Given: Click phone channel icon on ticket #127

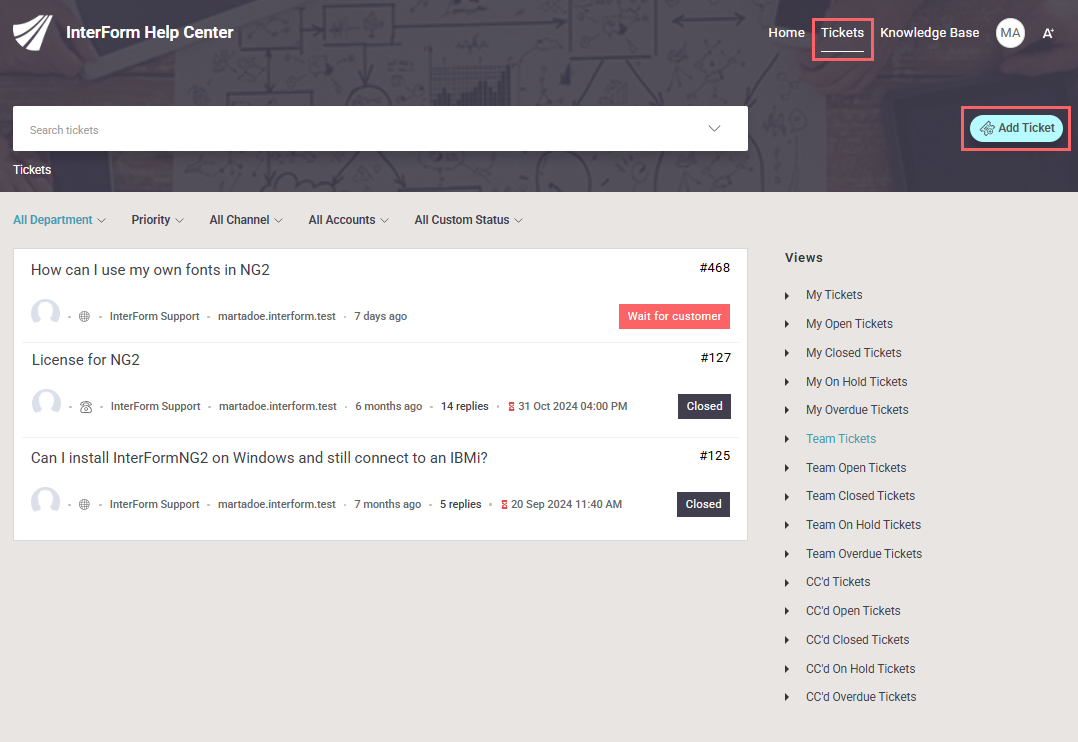Looking at the screenshot, I should 86,406.
